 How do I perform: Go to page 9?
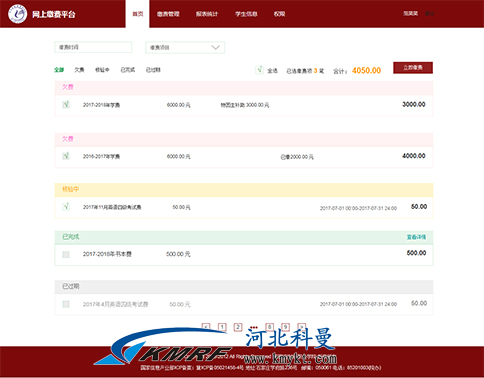click(x=285, y=327)
